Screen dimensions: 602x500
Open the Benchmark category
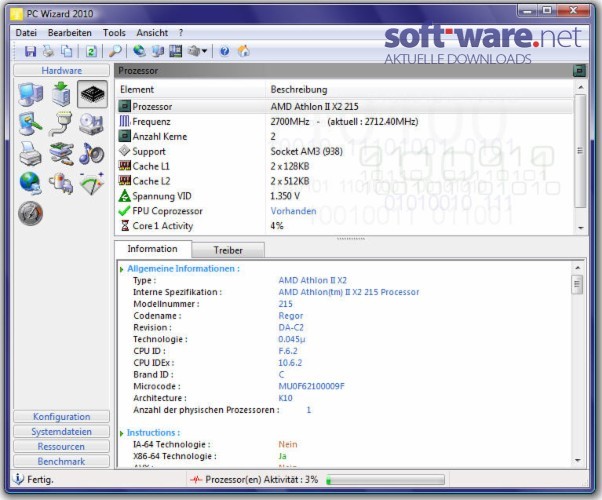[x=61, y=462]
